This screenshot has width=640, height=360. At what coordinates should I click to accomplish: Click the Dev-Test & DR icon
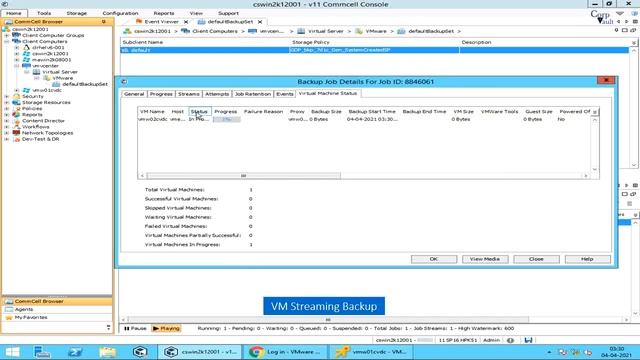click(16, 139)
